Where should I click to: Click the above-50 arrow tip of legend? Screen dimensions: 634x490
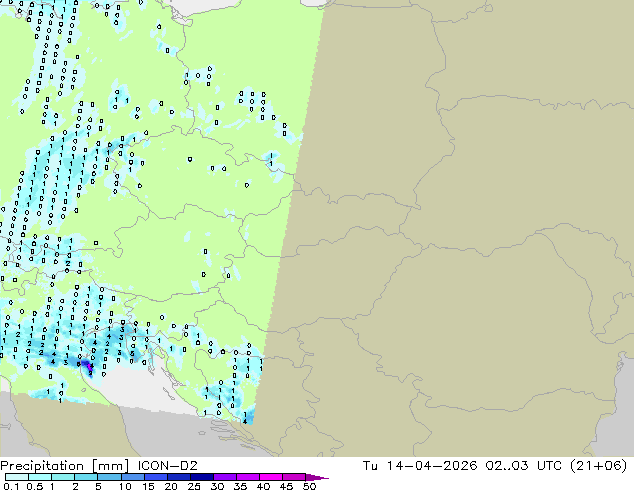(x=317, y=477)
